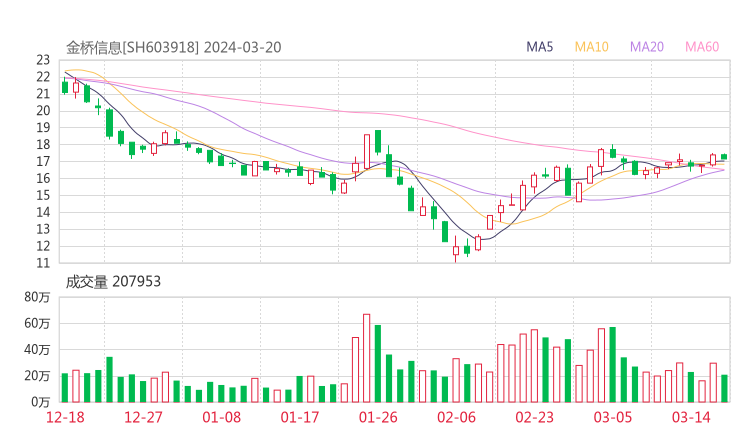This screenshot has height=440, width=740.
Task: Click the MA5 legend label
Action: point(539,47)
